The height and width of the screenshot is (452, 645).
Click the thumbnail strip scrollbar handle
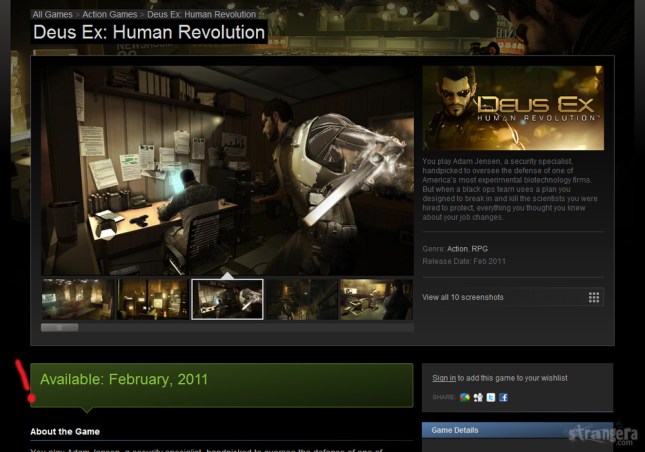[x=60, y=327]
